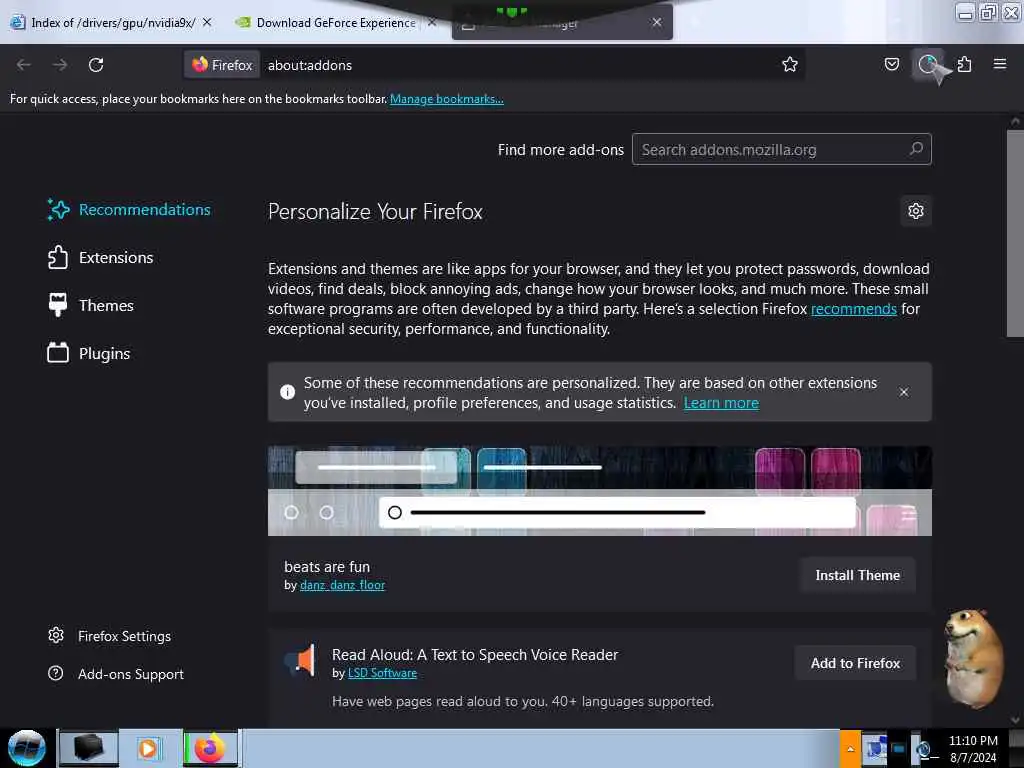Open Add-ons Support from sidebar
The height and width of the screenshot is (768, 1024).
116,674
